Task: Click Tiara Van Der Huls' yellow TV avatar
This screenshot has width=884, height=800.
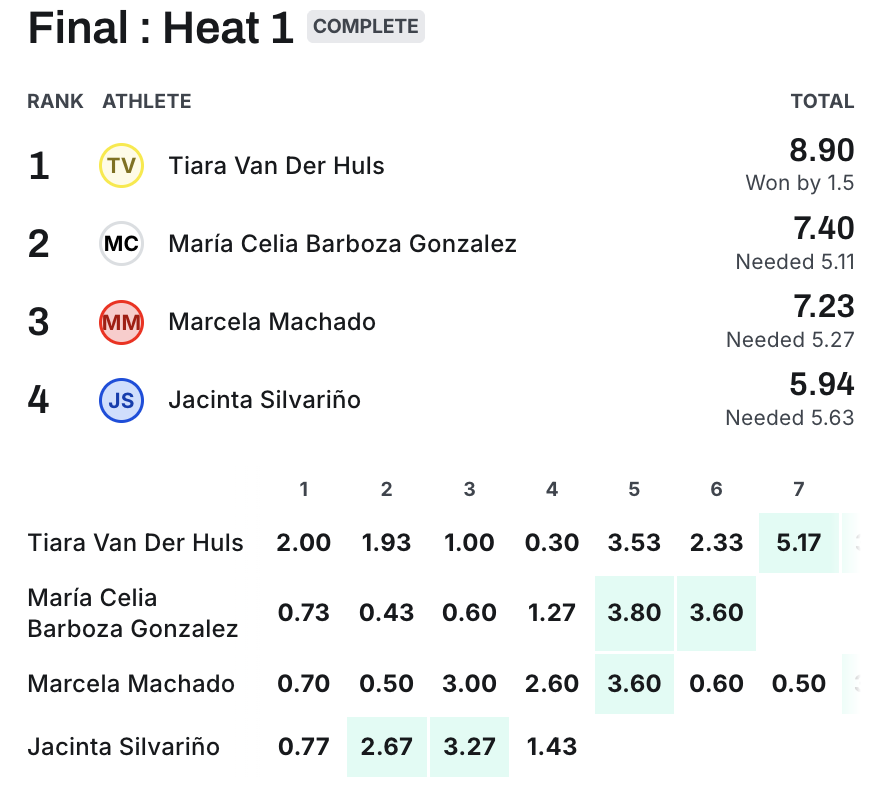Action: [x=121, y=165]
